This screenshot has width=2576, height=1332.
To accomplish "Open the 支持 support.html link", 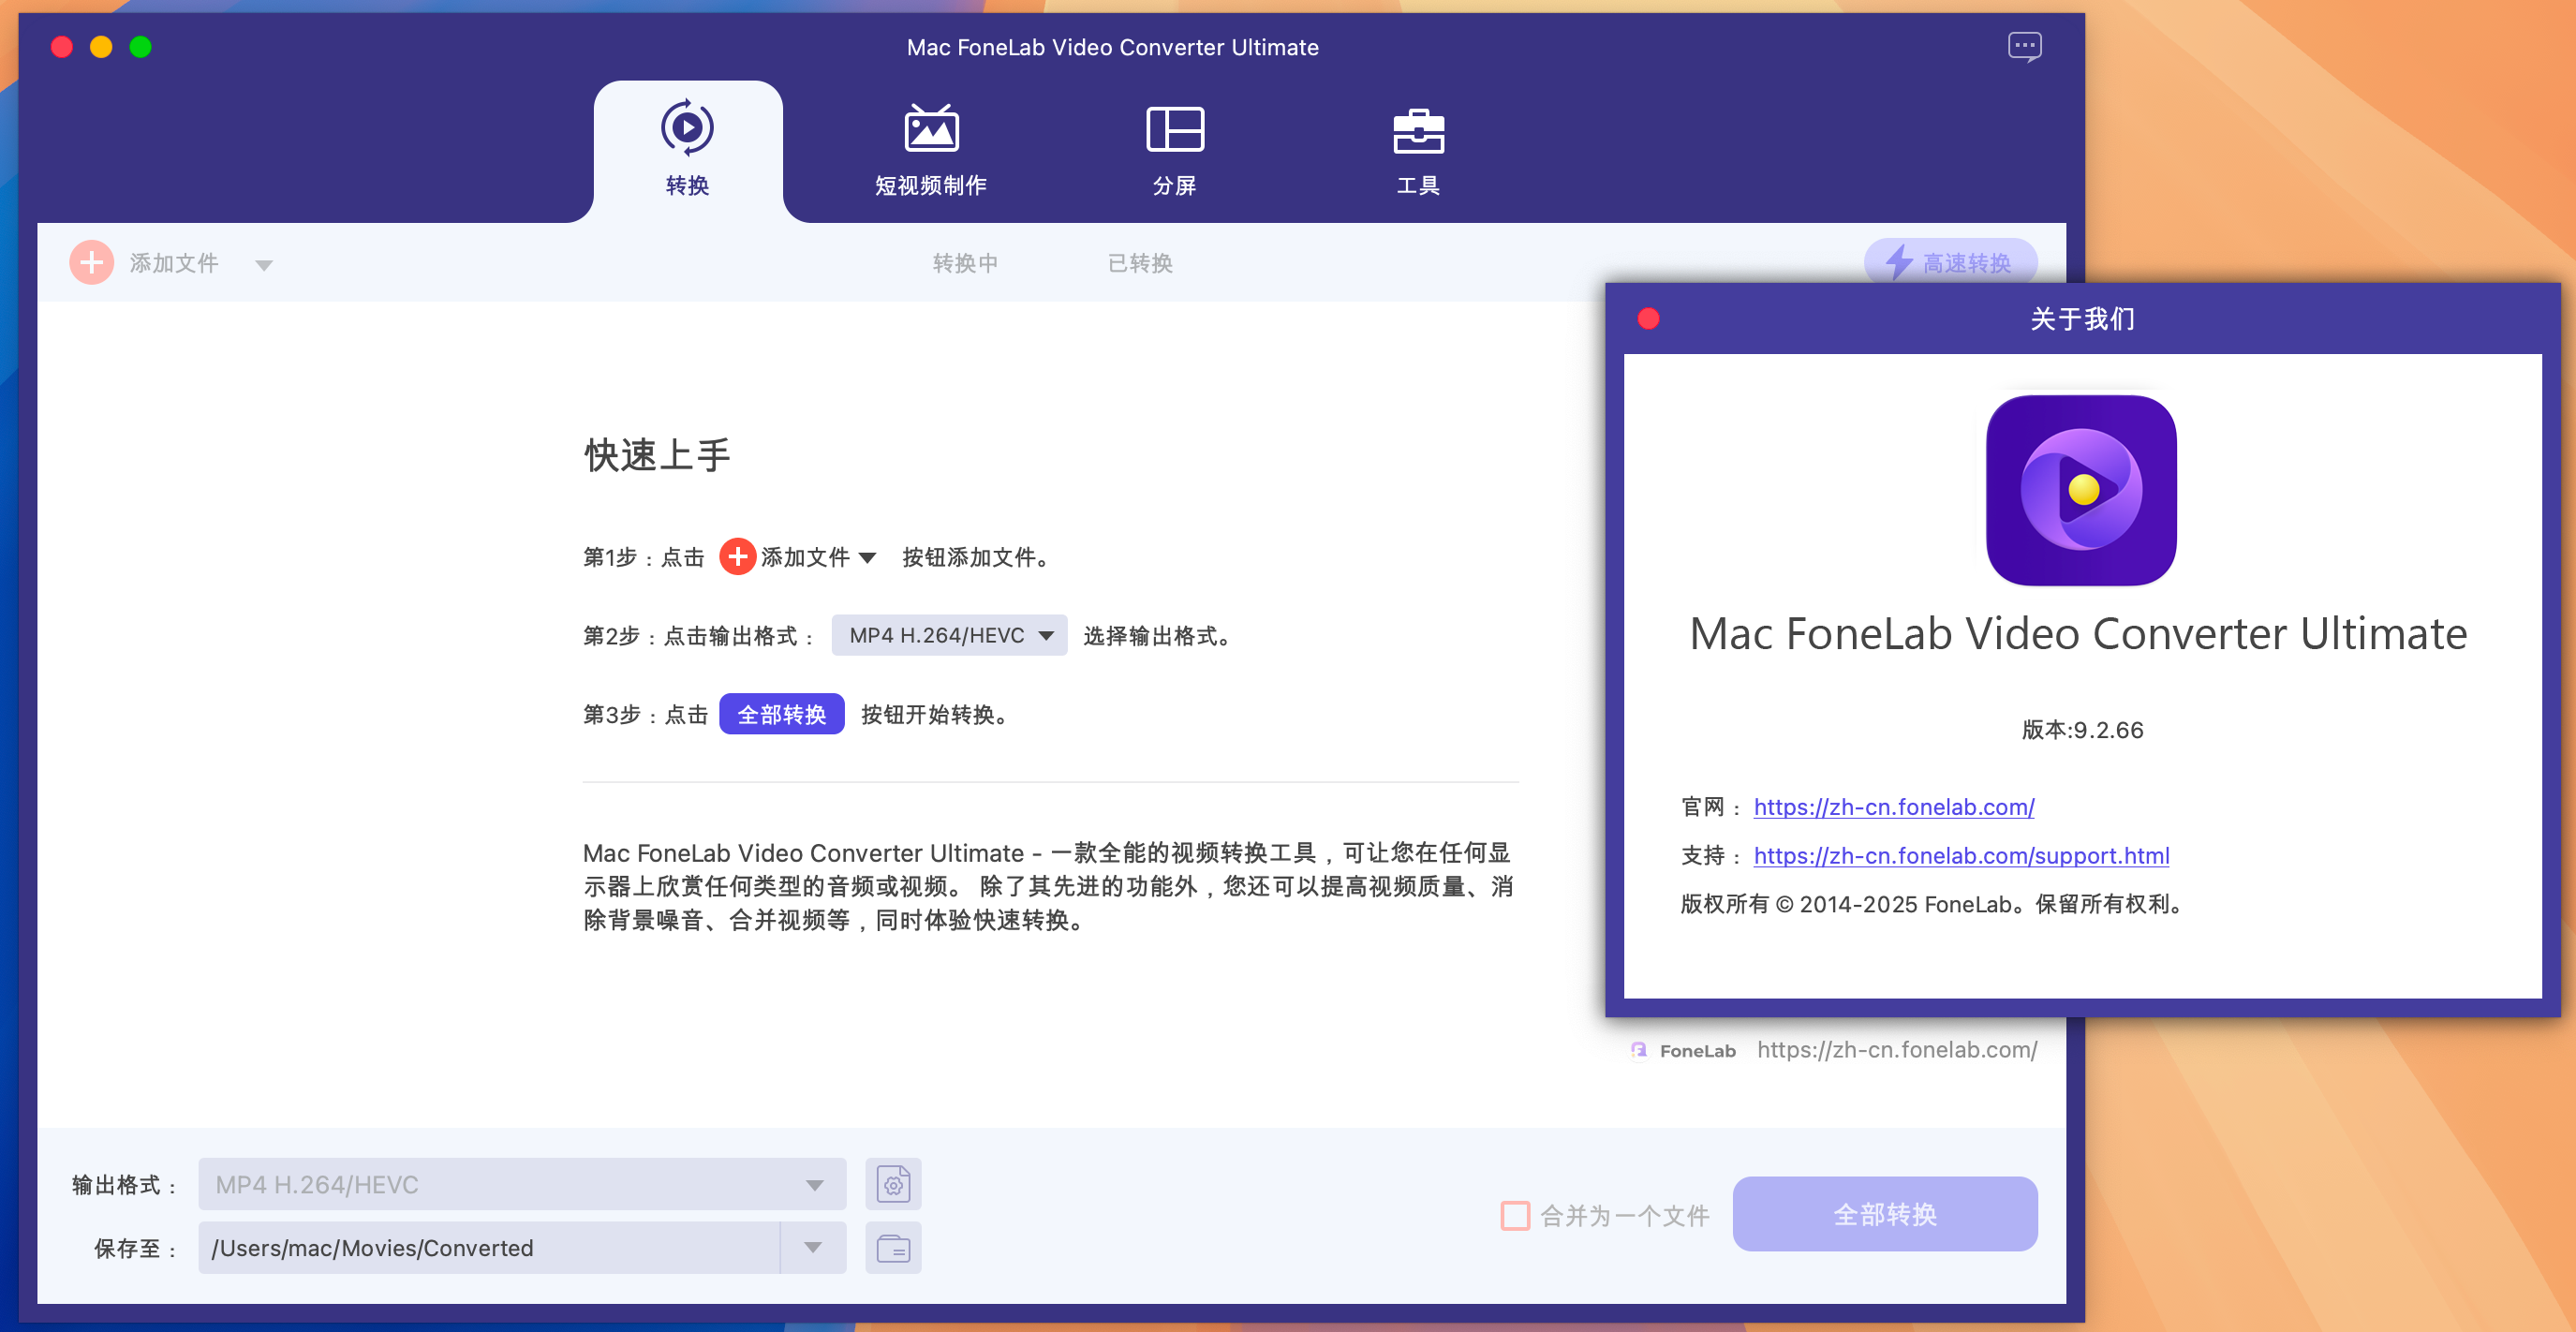I will (1961, 856).
